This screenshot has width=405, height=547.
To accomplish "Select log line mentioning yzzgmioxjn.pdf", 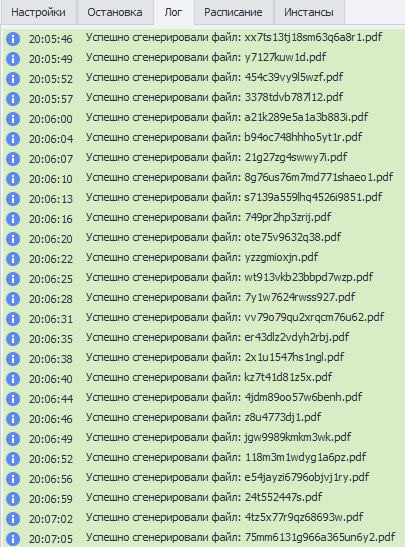I will (202, 257).
